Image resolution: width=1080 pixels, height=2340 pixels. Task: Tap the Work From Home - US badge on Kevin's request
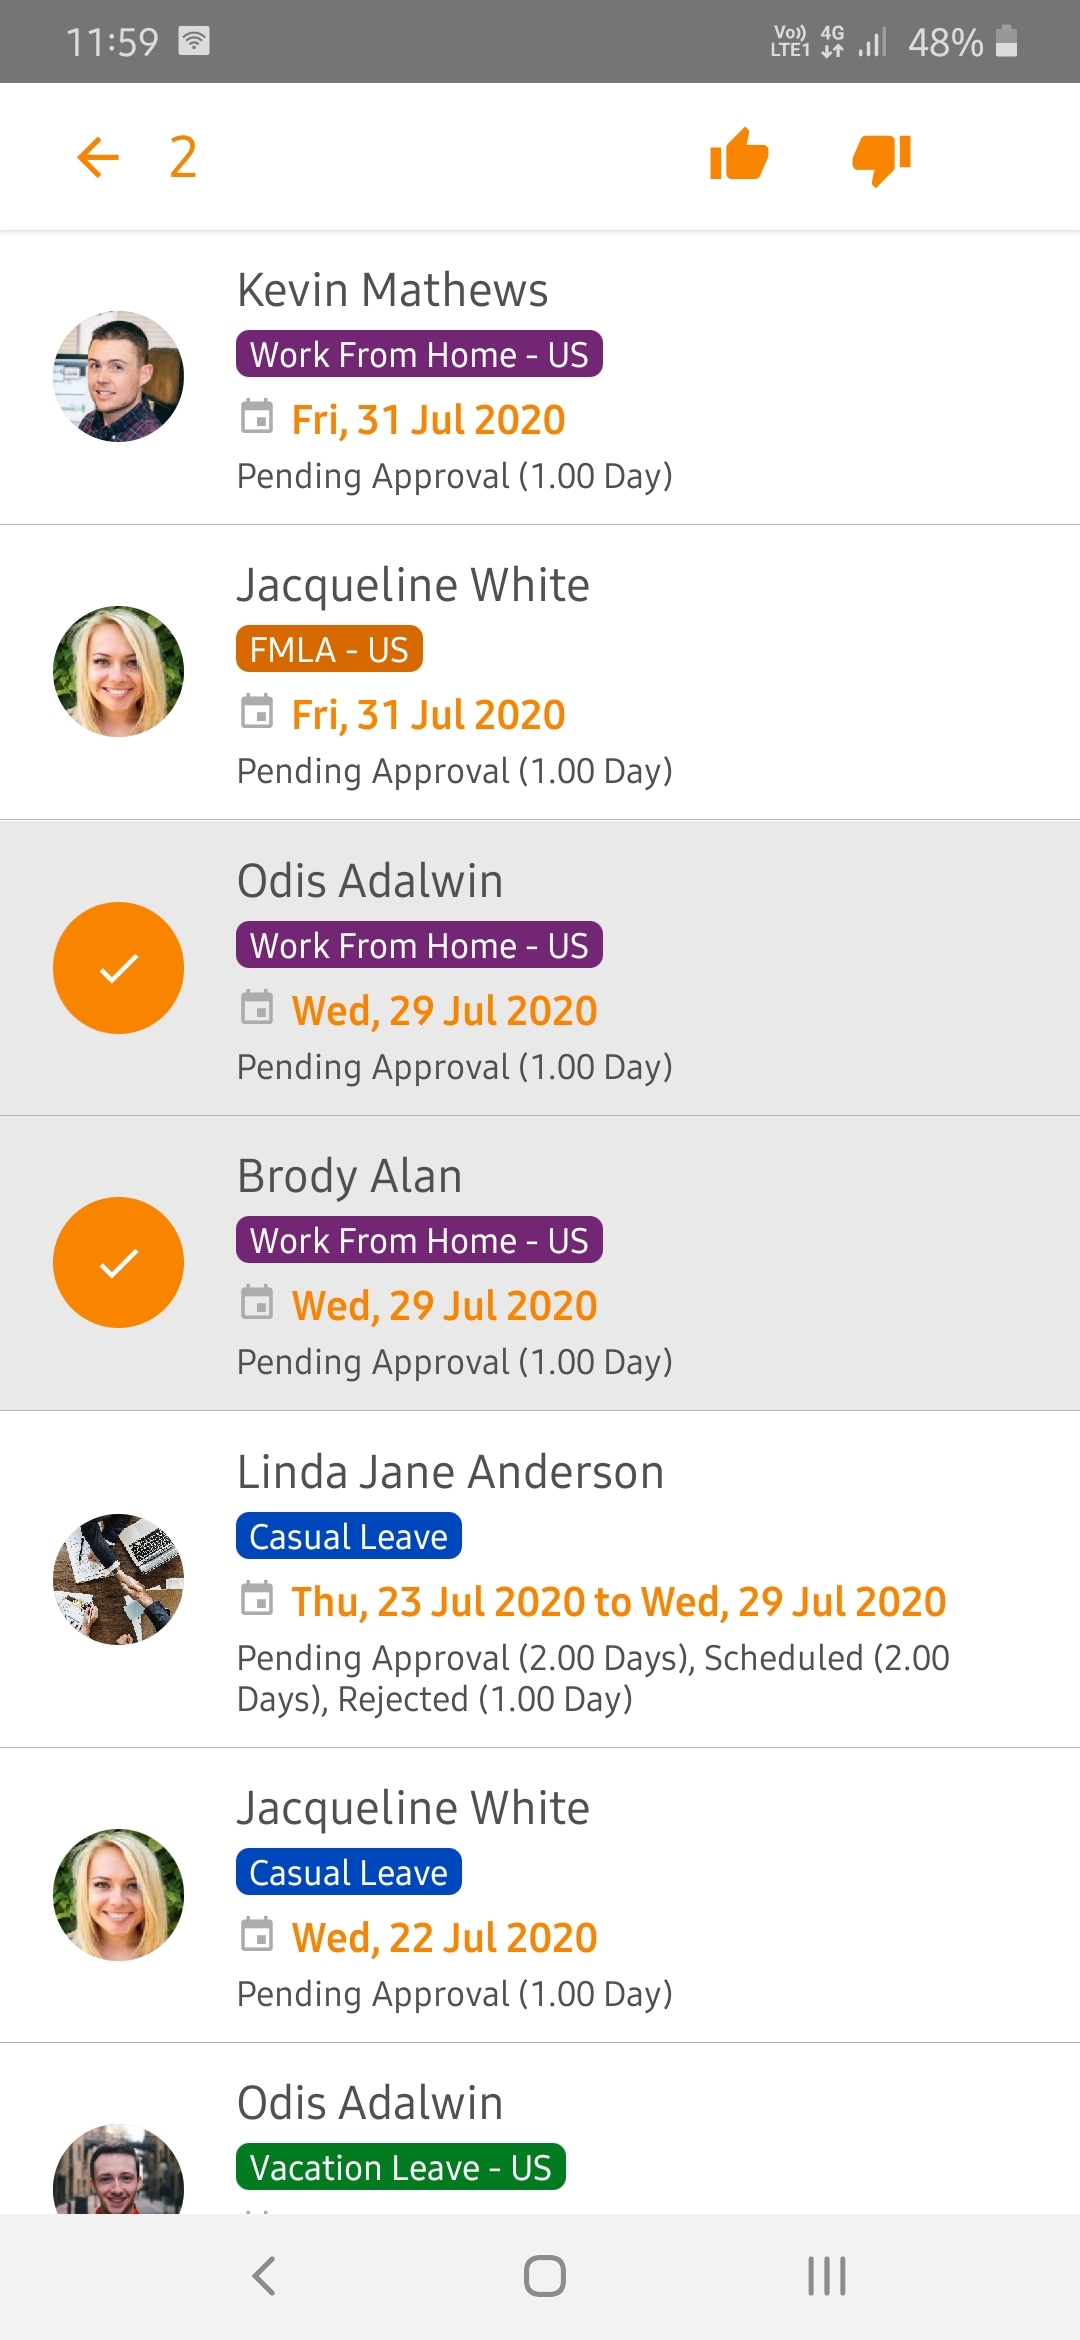click(x=419, y=354)
